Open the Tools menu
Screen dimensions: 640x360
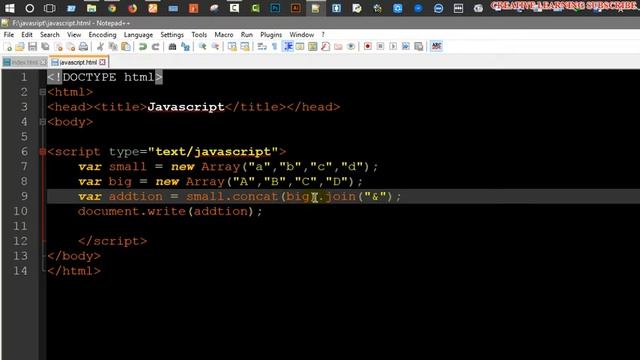[x=199, y=35]
